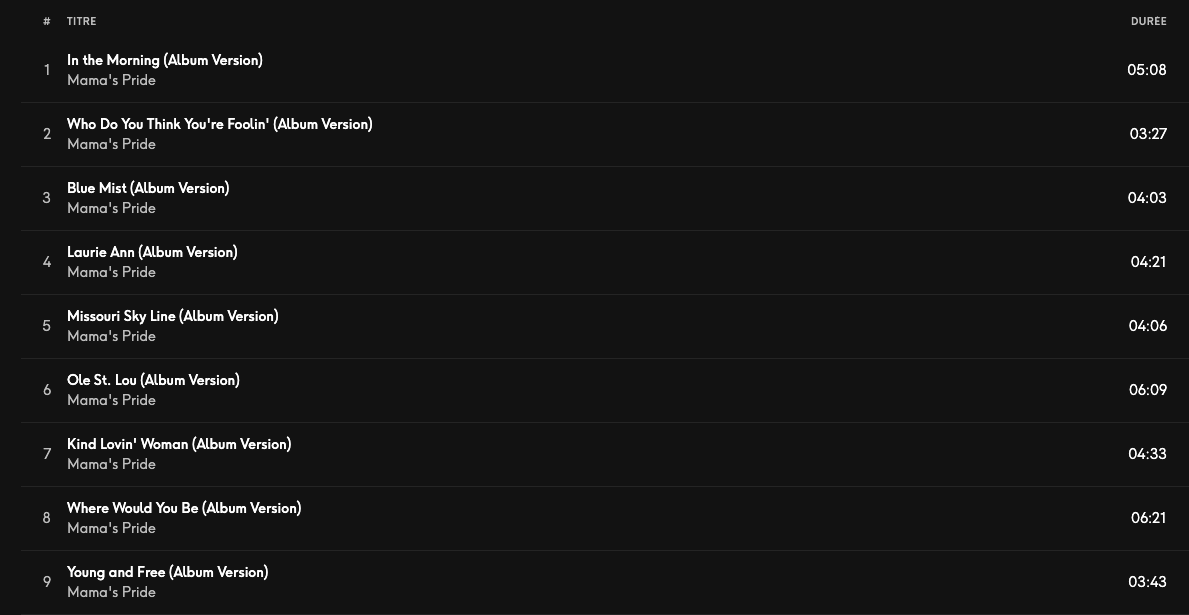
Task: Click the # column header
Action: 47,21
